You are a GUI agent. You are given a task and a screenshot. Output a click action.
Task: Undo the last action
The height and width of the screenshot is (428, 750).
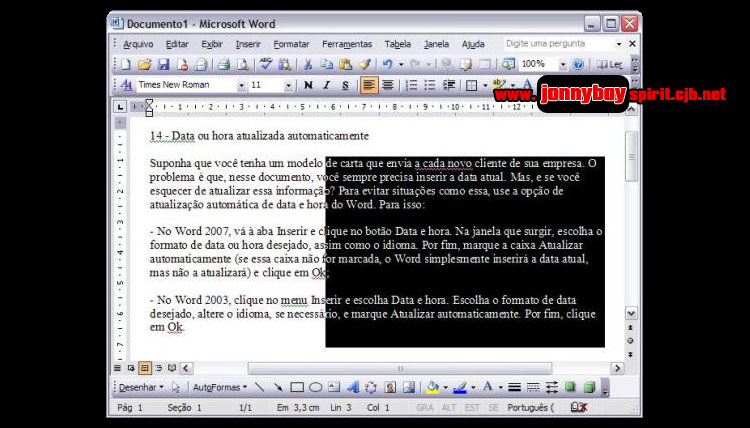[x=387, y=64]
